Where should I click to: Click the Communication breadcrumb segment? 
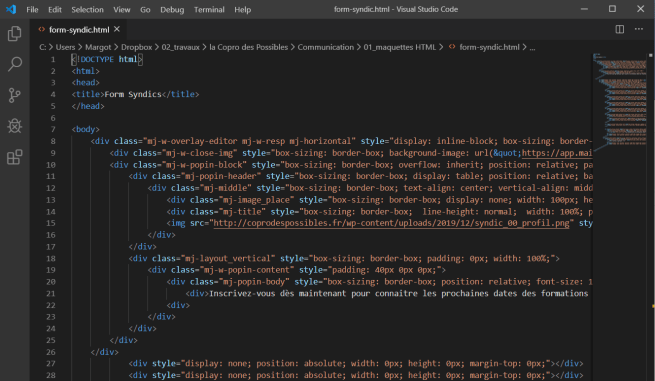click(325, 47)
